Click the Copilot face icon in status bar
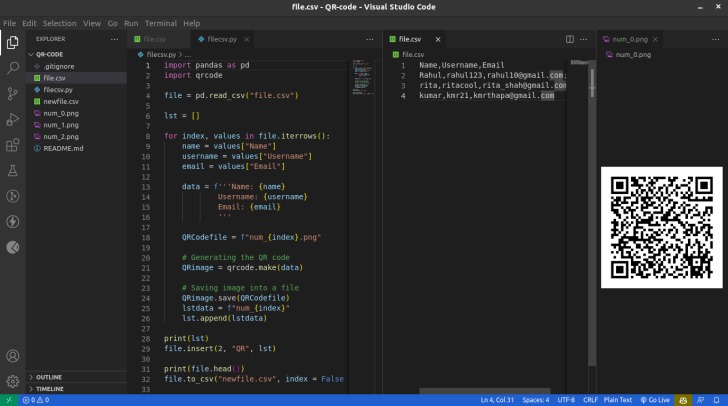The width and height of the screenshot is (728, 406). coord(683,400)
